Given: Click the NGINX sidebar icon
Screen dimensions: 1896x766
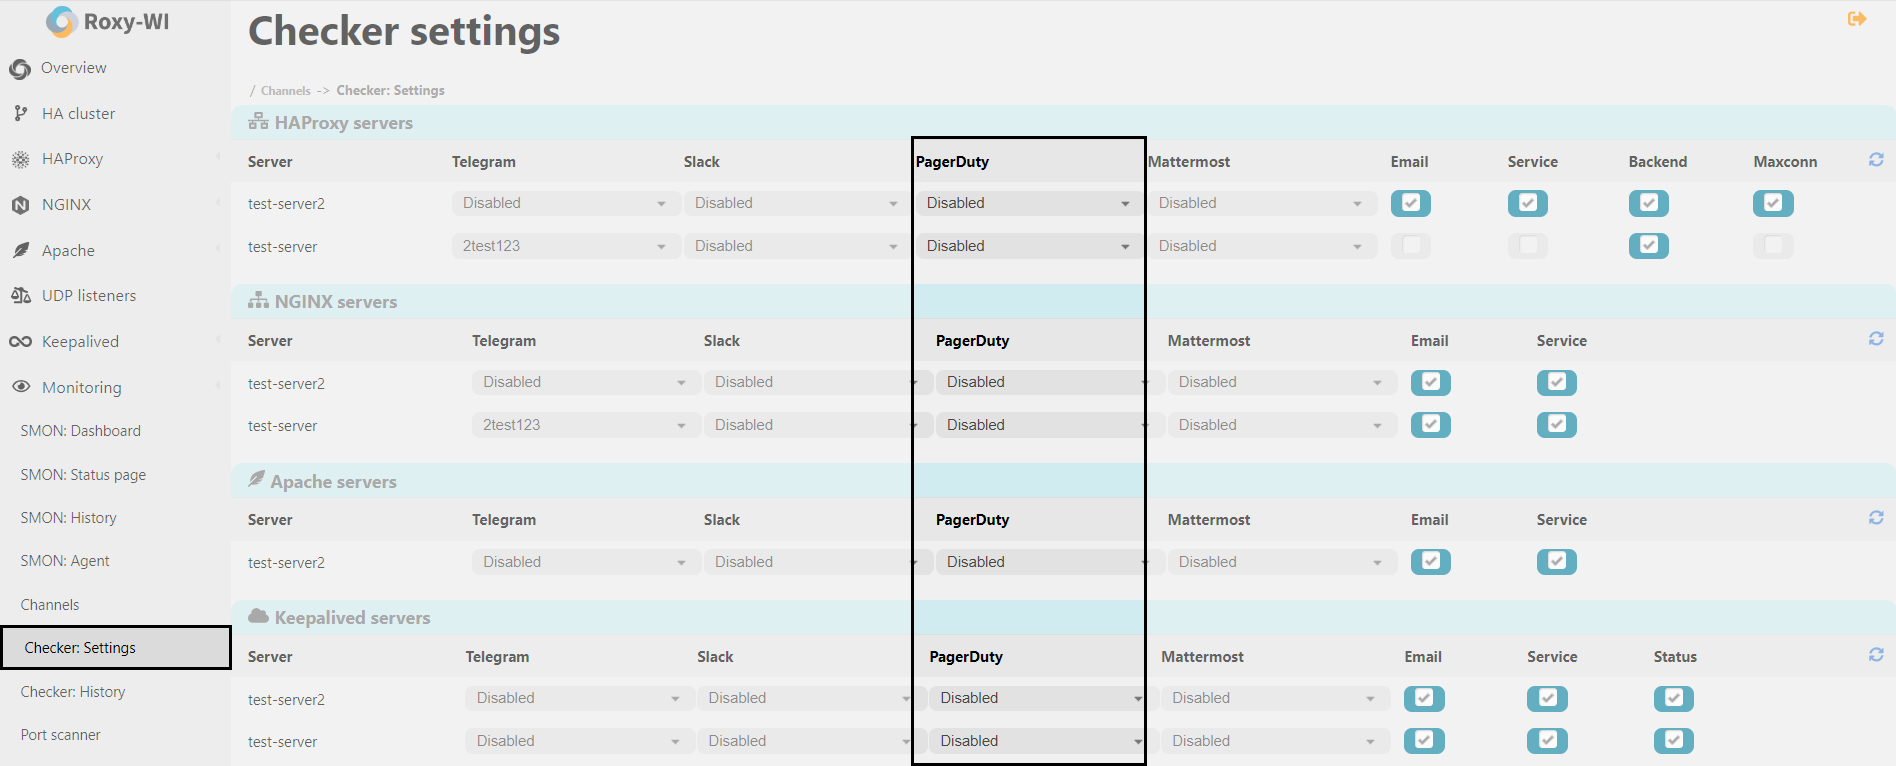Looking at the screenshot, I should tap(20, 205).
